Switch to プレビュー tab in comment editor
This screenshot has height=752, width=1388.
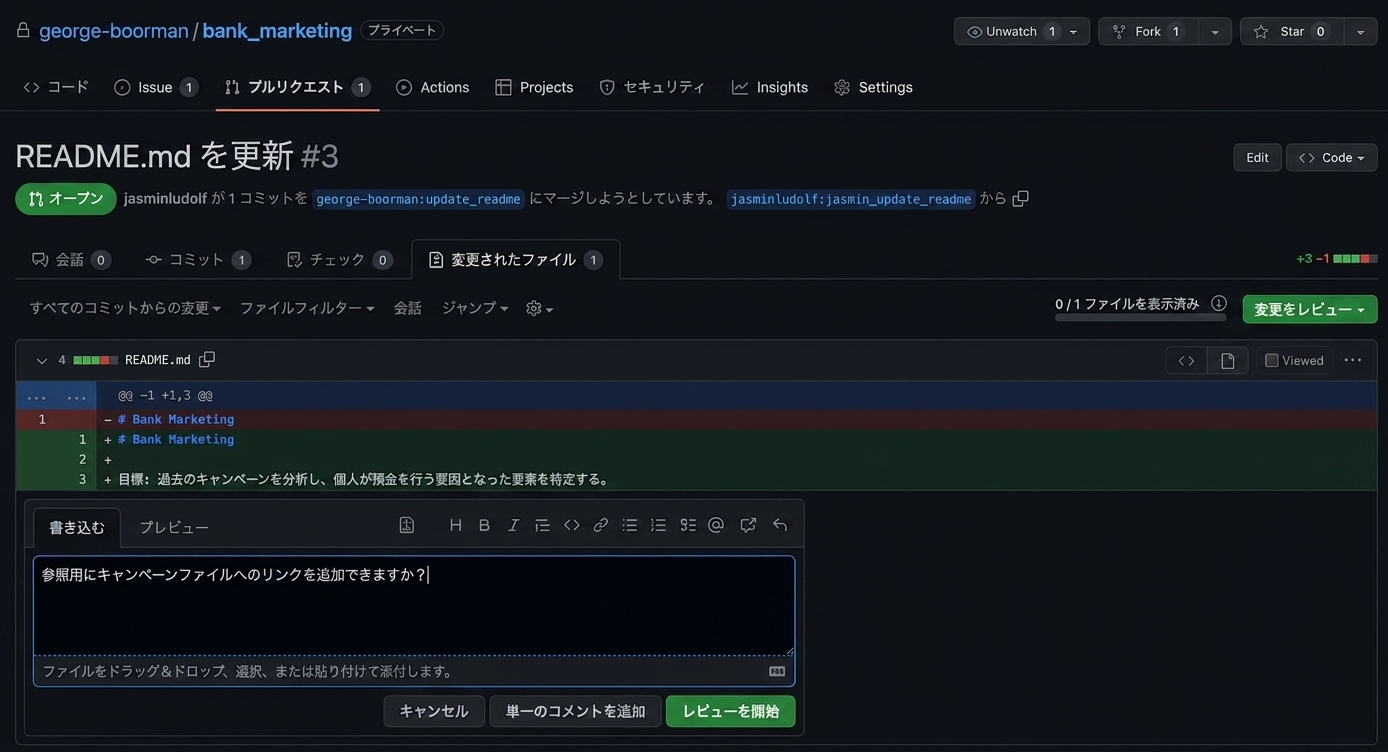174,527
